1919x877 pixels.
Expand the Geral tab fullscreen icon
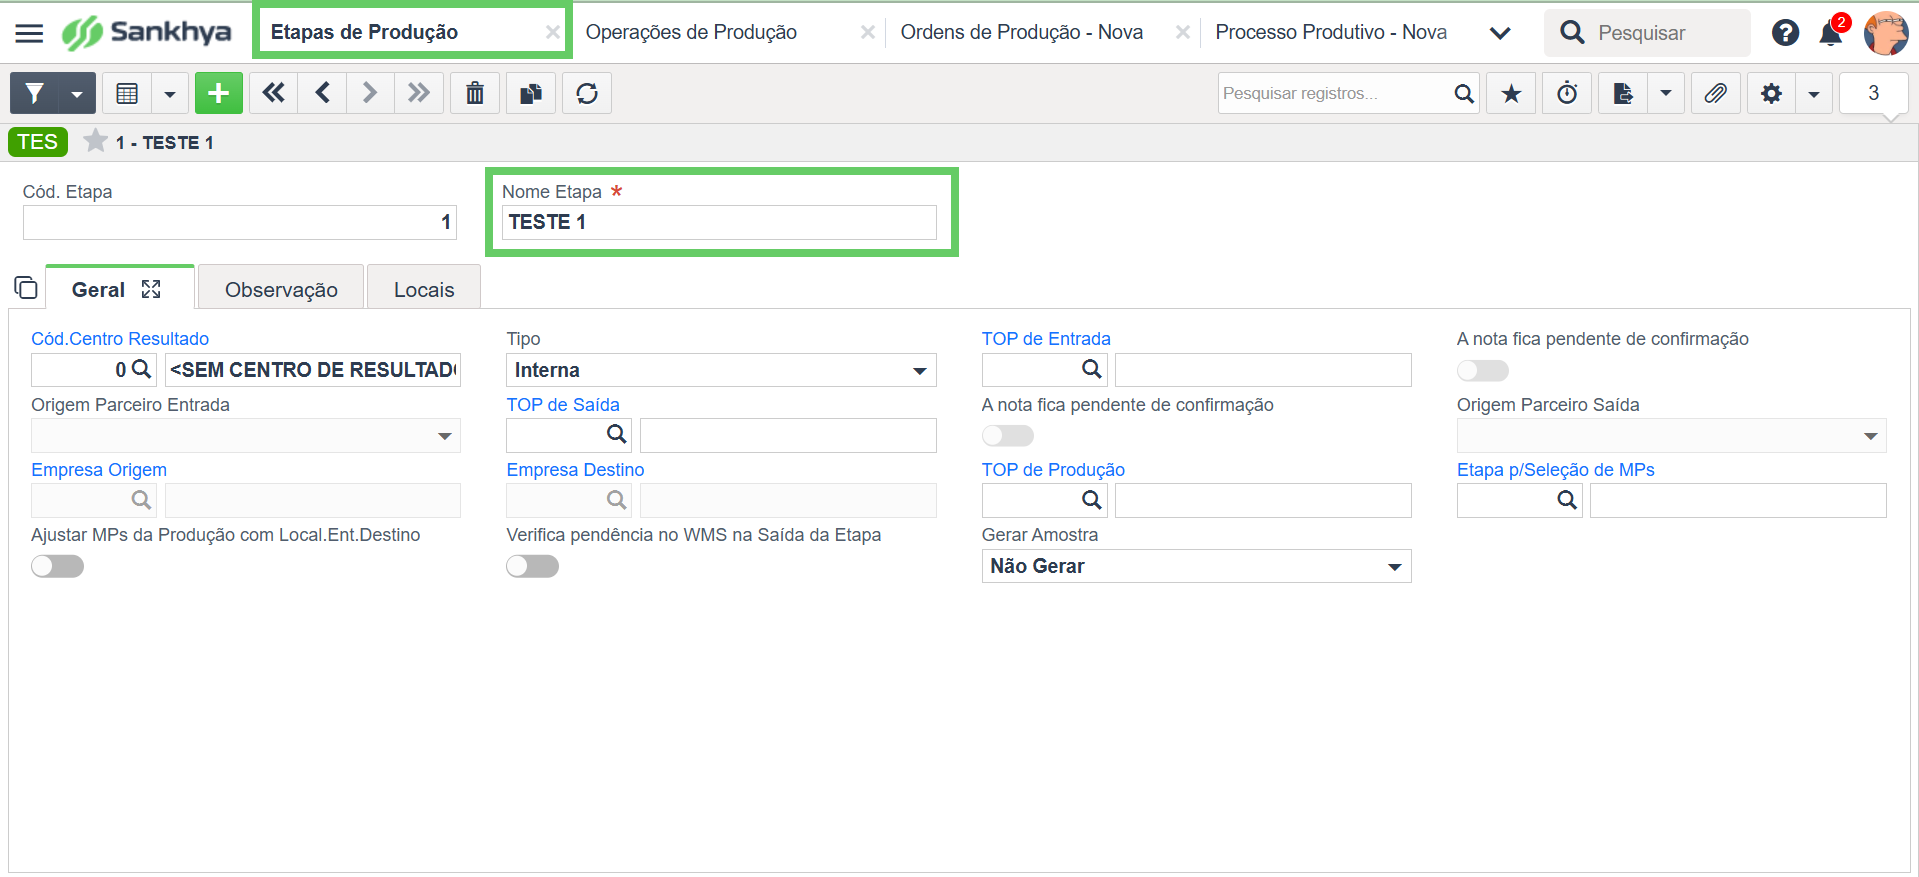click(151, 289)
